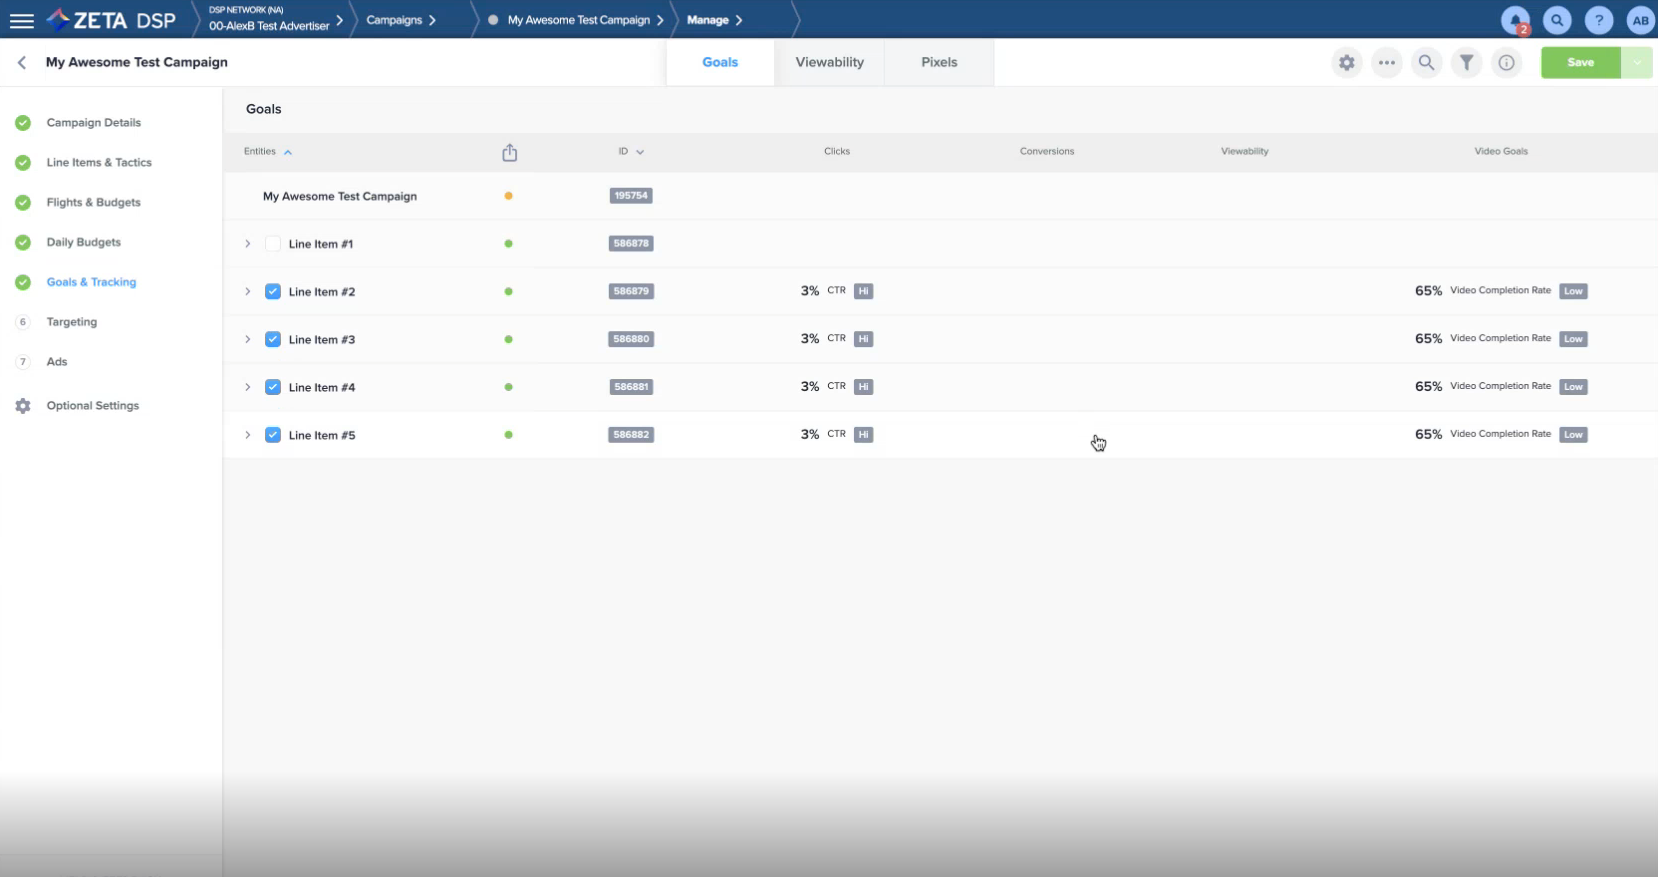Expand the Line Item #3 row
1658x877 pixels.
tap(248, 340)
